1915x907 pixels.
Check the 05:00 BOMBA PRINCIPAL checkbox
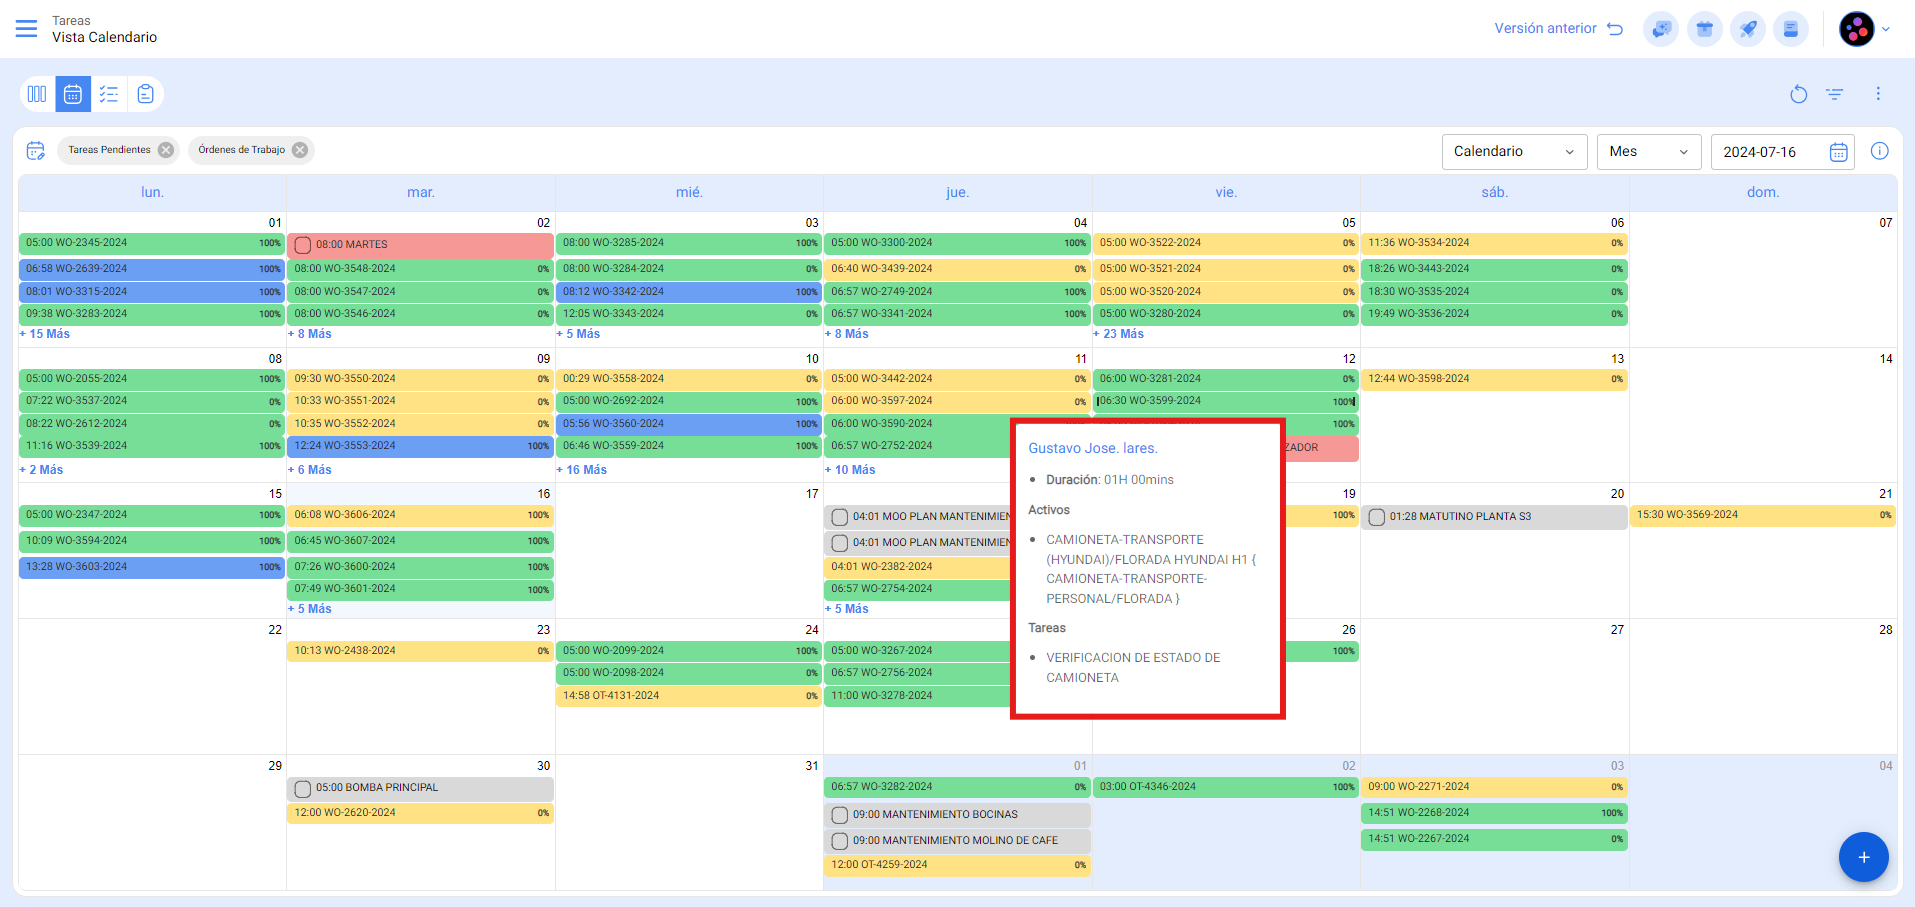pos(303,789)
